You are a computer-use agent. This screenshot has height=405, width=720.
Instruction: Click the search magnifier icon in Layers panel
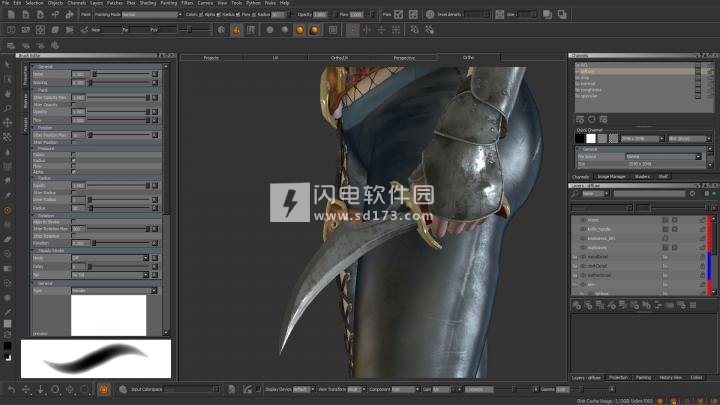pos(575,194)
